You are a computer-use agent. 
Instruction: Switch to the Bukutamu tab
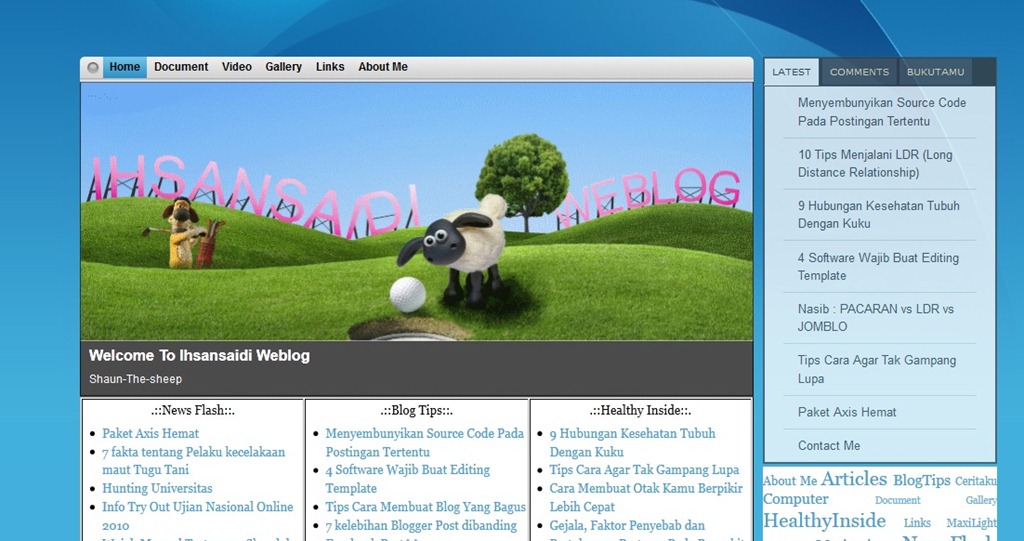(935, 72)
